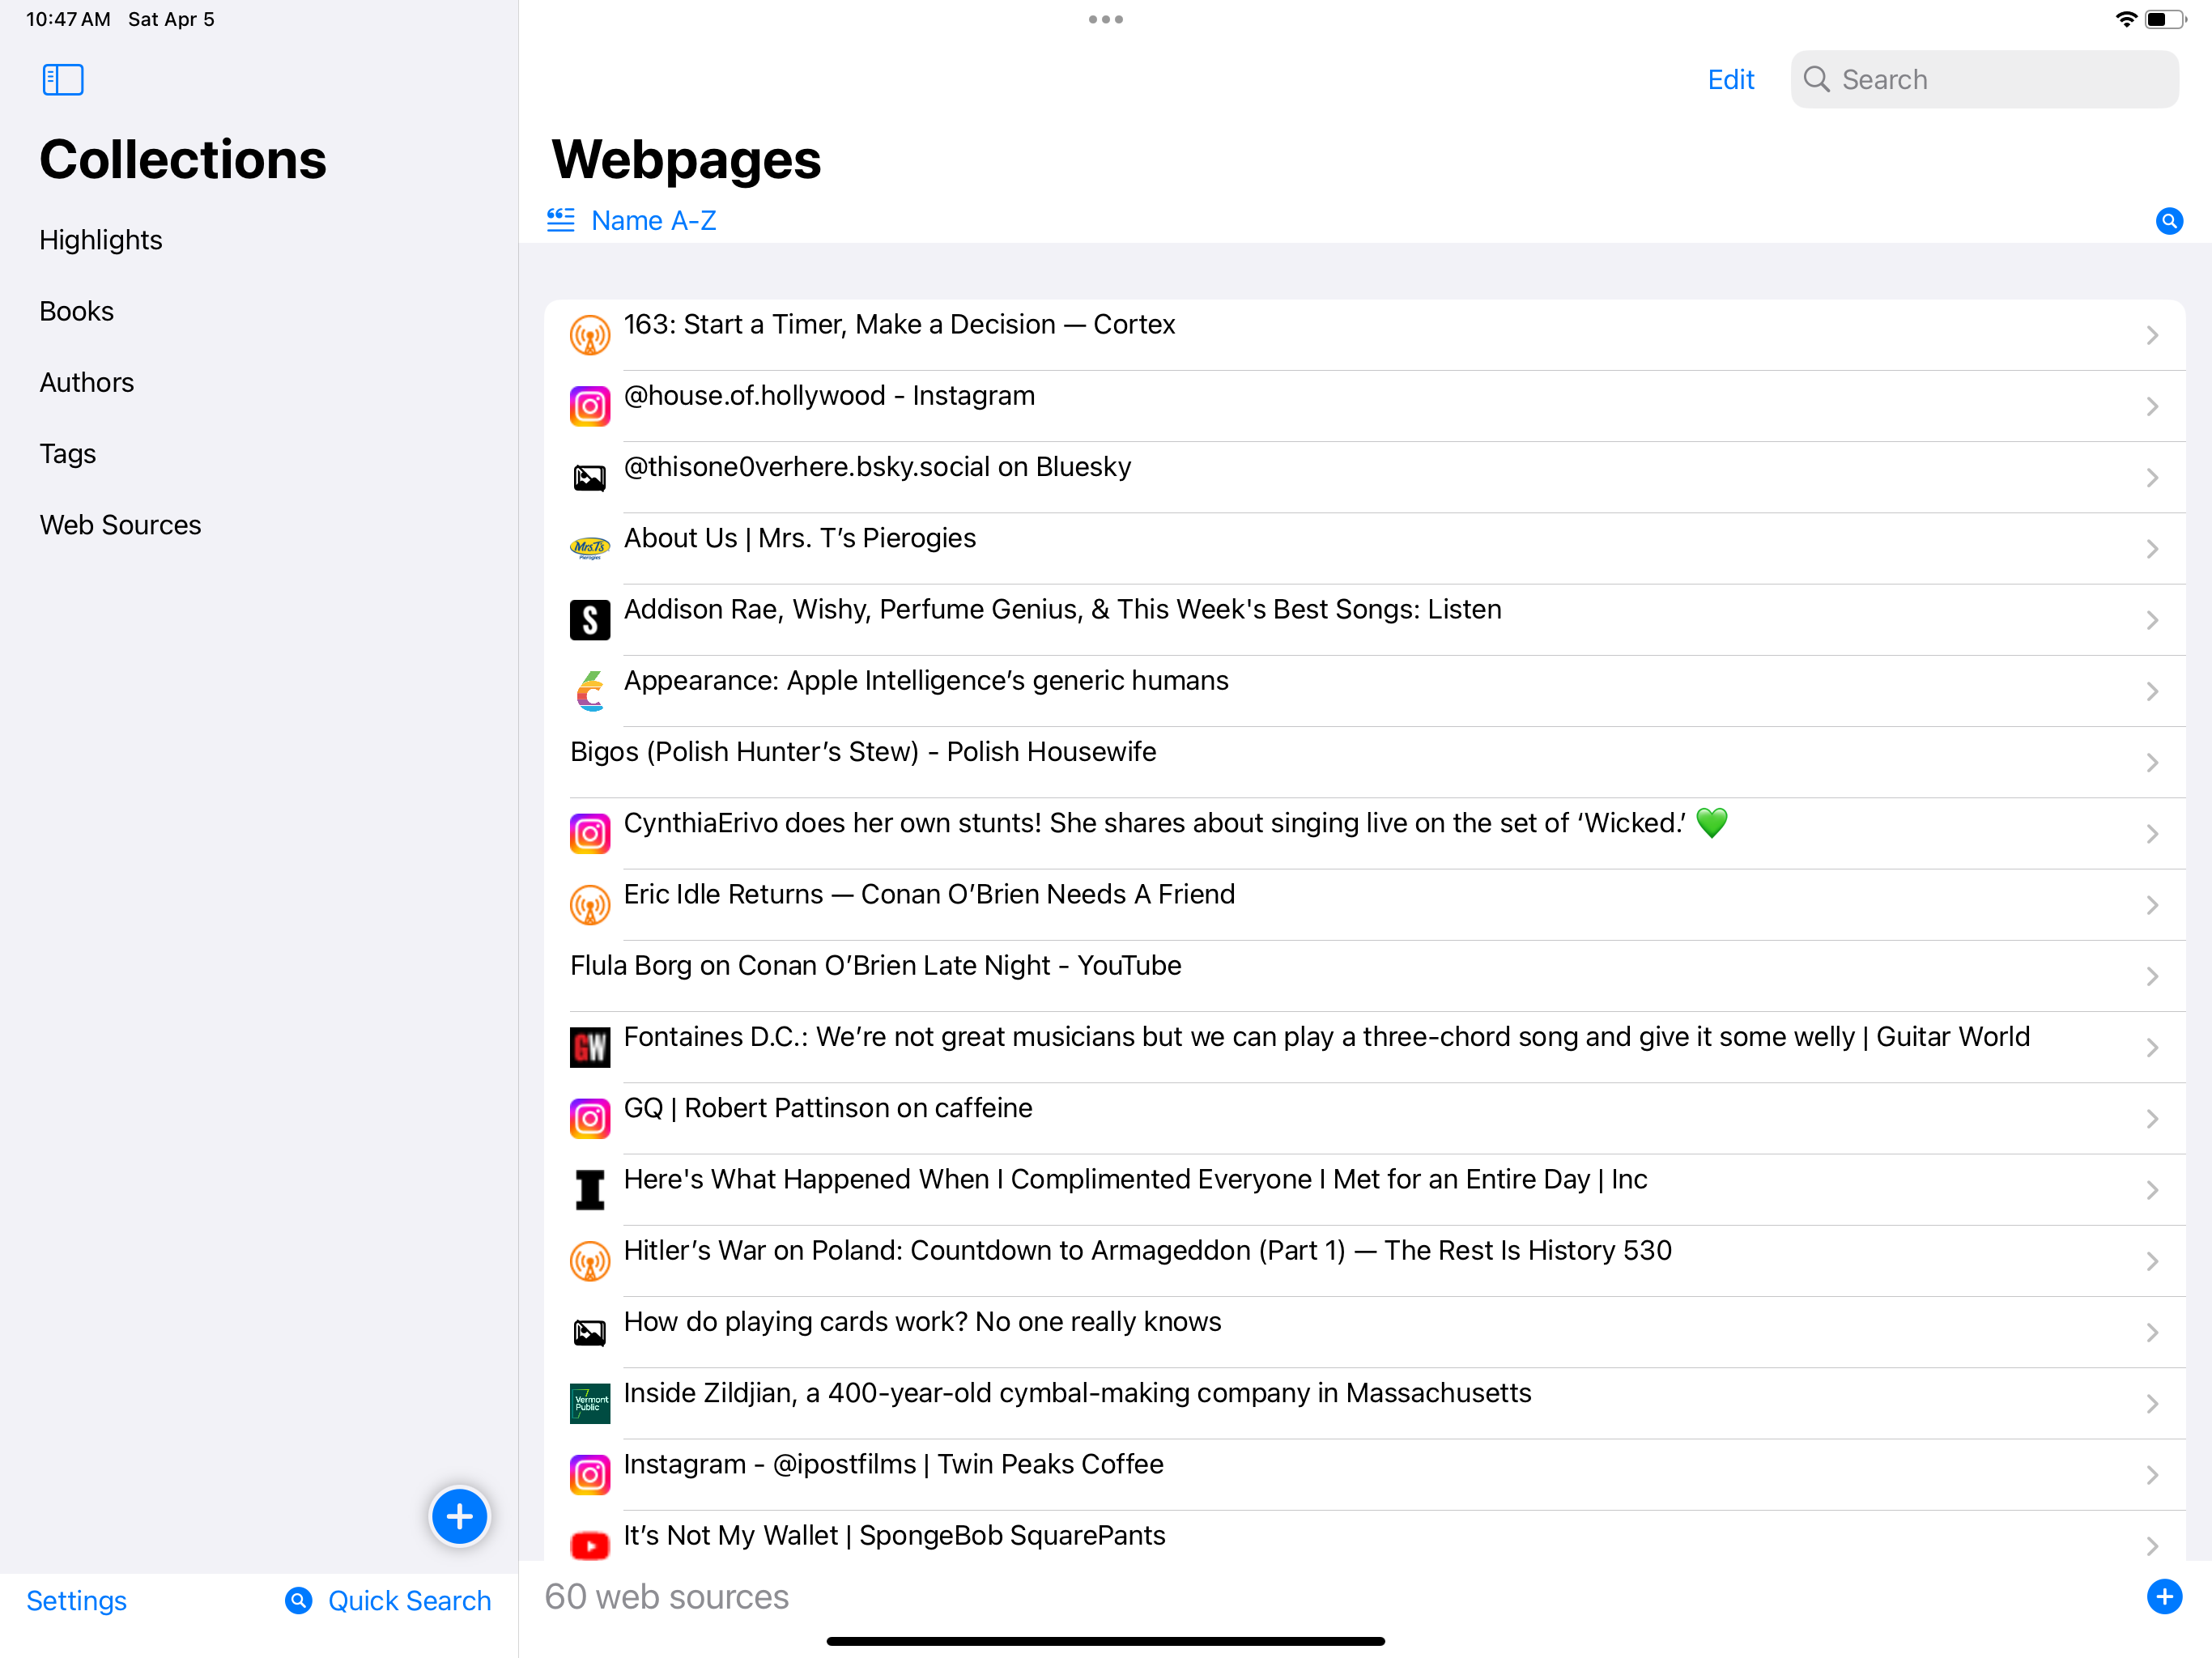
Task: Tap the home indicator bar at the bottom
Action: [x=1106, y=1641]
